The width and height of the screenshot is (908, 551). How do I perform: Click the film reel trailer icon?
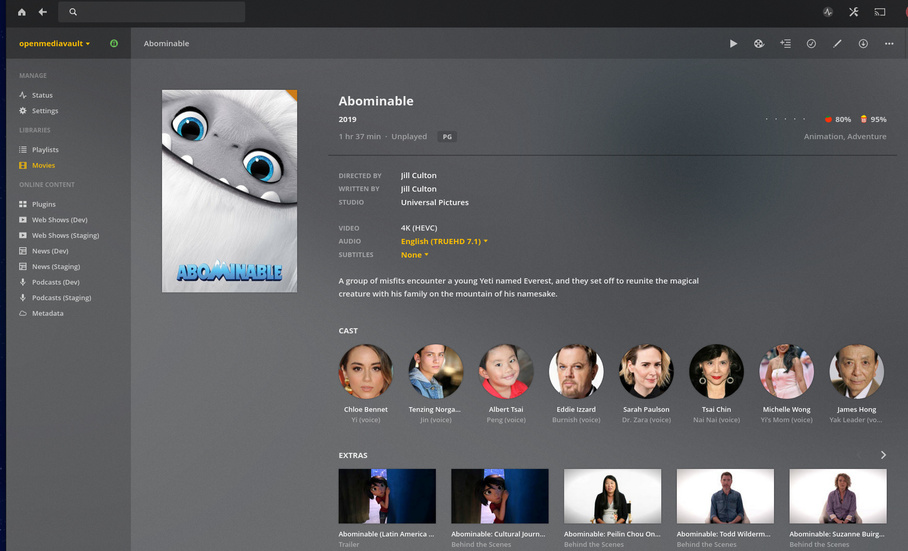click(759, 43)
